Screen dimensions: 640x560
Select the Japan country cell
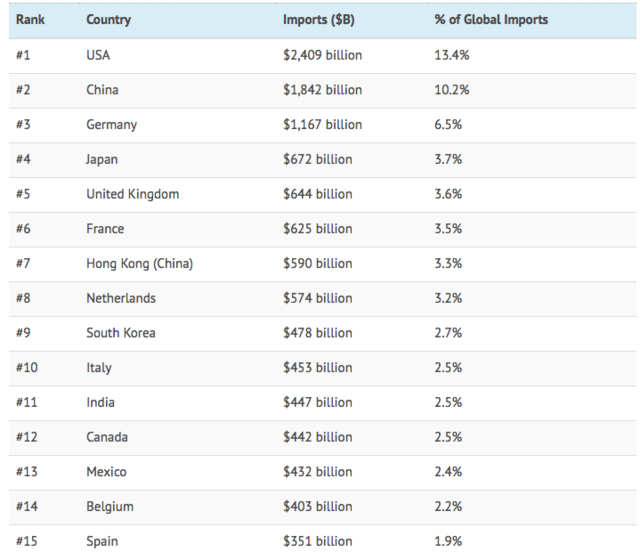coord(102,159)
